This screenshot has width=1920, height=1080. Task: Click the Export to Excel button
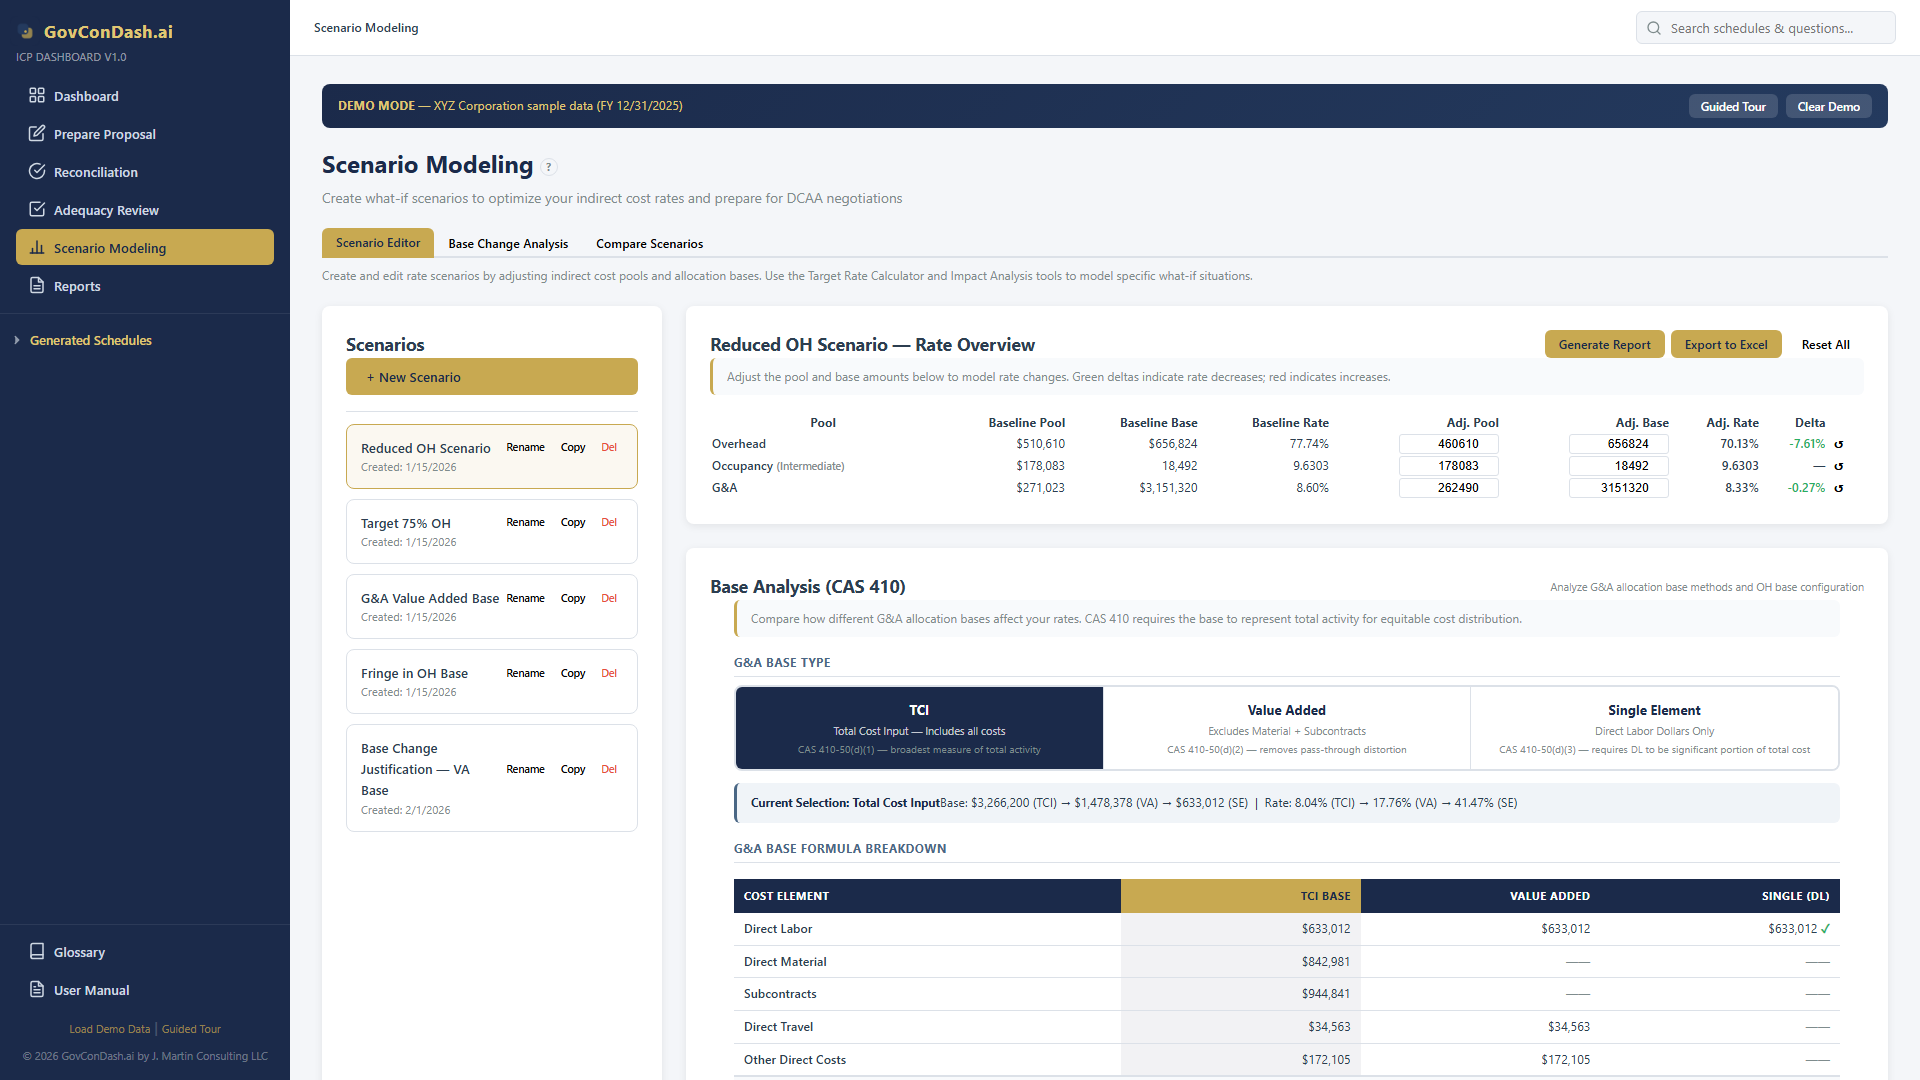1725,345
